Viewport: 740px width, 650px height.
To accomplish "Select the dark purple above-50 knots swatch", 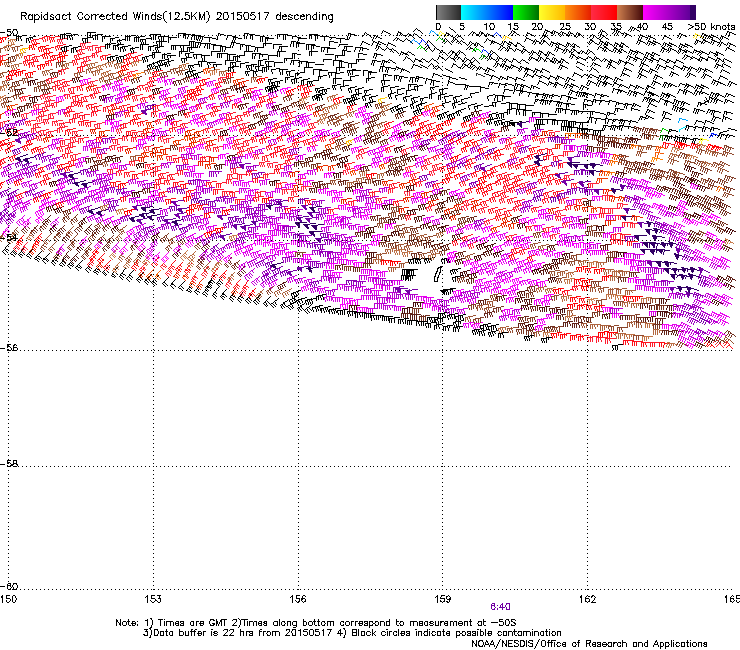I will click(692, 12).
